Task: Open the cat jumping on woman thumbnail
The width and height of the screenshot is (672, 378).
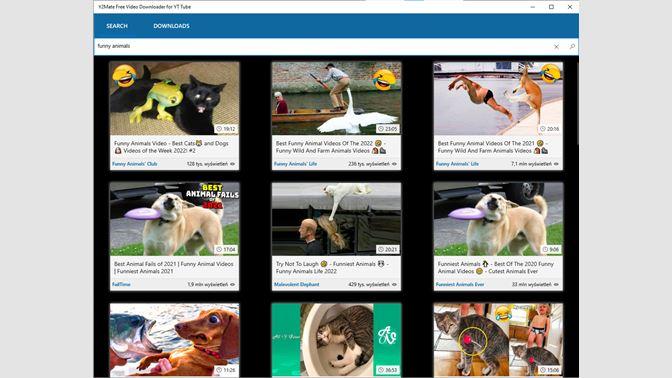Action: (336, 219)
